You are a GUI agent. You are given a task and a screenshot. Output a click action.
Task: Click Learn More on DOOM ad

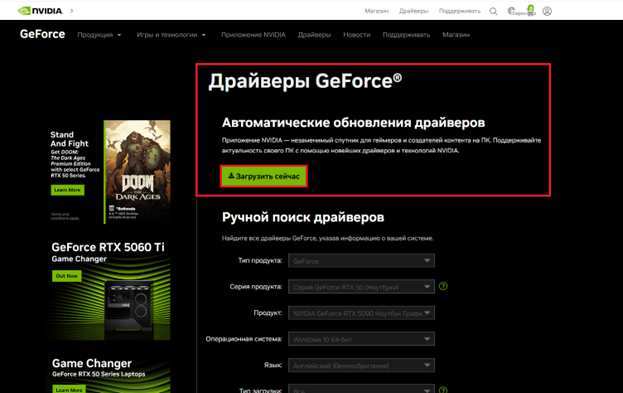pos(67,190)
